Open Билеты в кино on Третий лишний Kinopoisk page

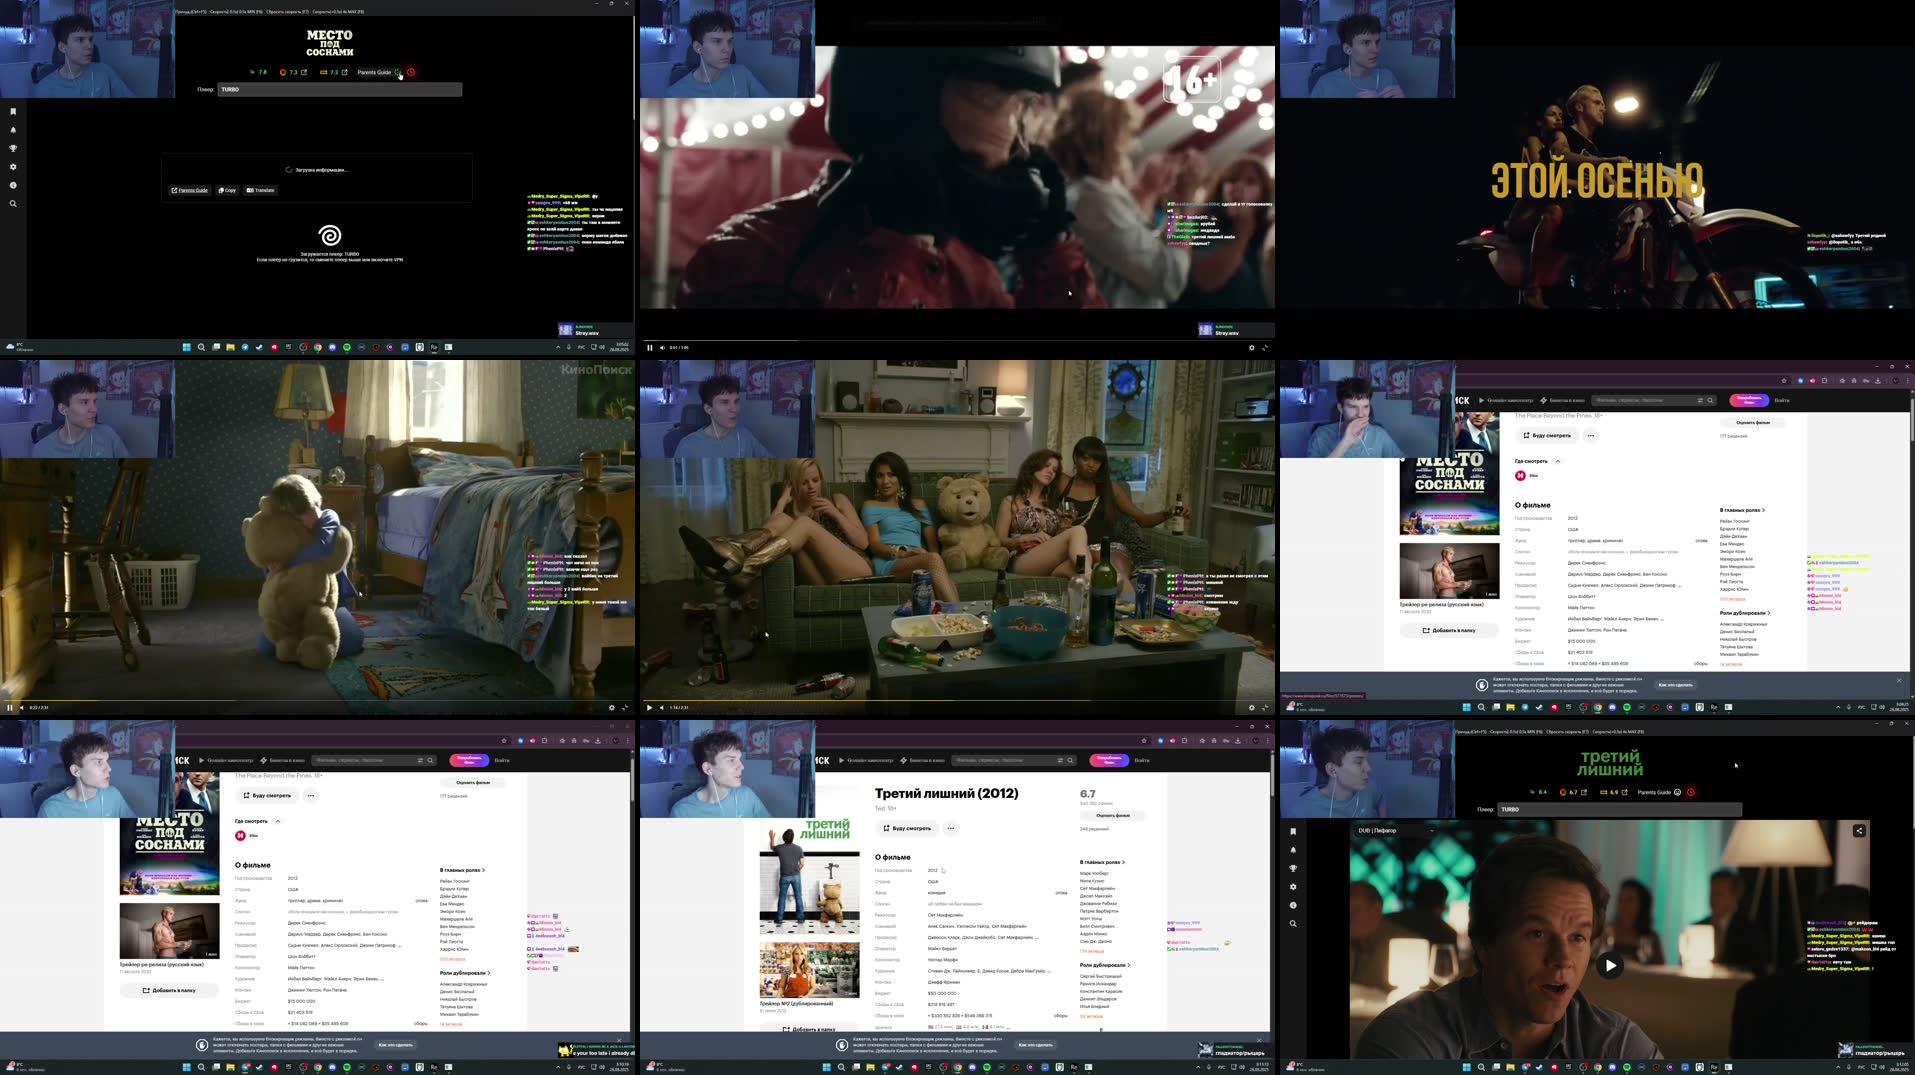pyautogui.click(x=923, y=760)
